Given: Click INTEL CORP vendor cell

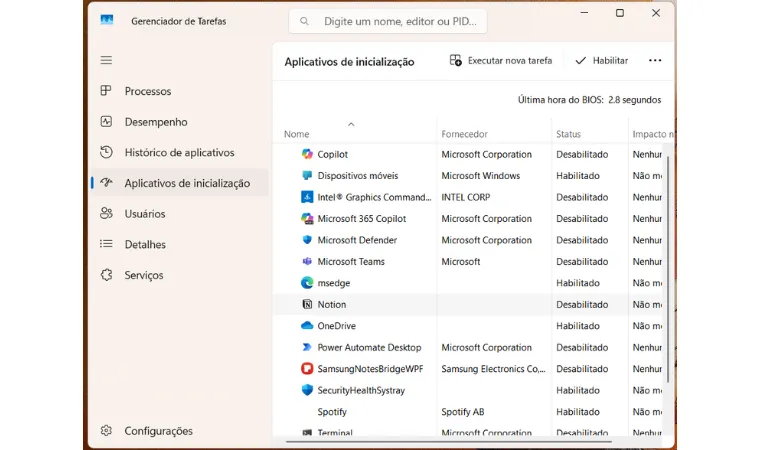Looking at the screenshot, I should click(x=465, y=197).
